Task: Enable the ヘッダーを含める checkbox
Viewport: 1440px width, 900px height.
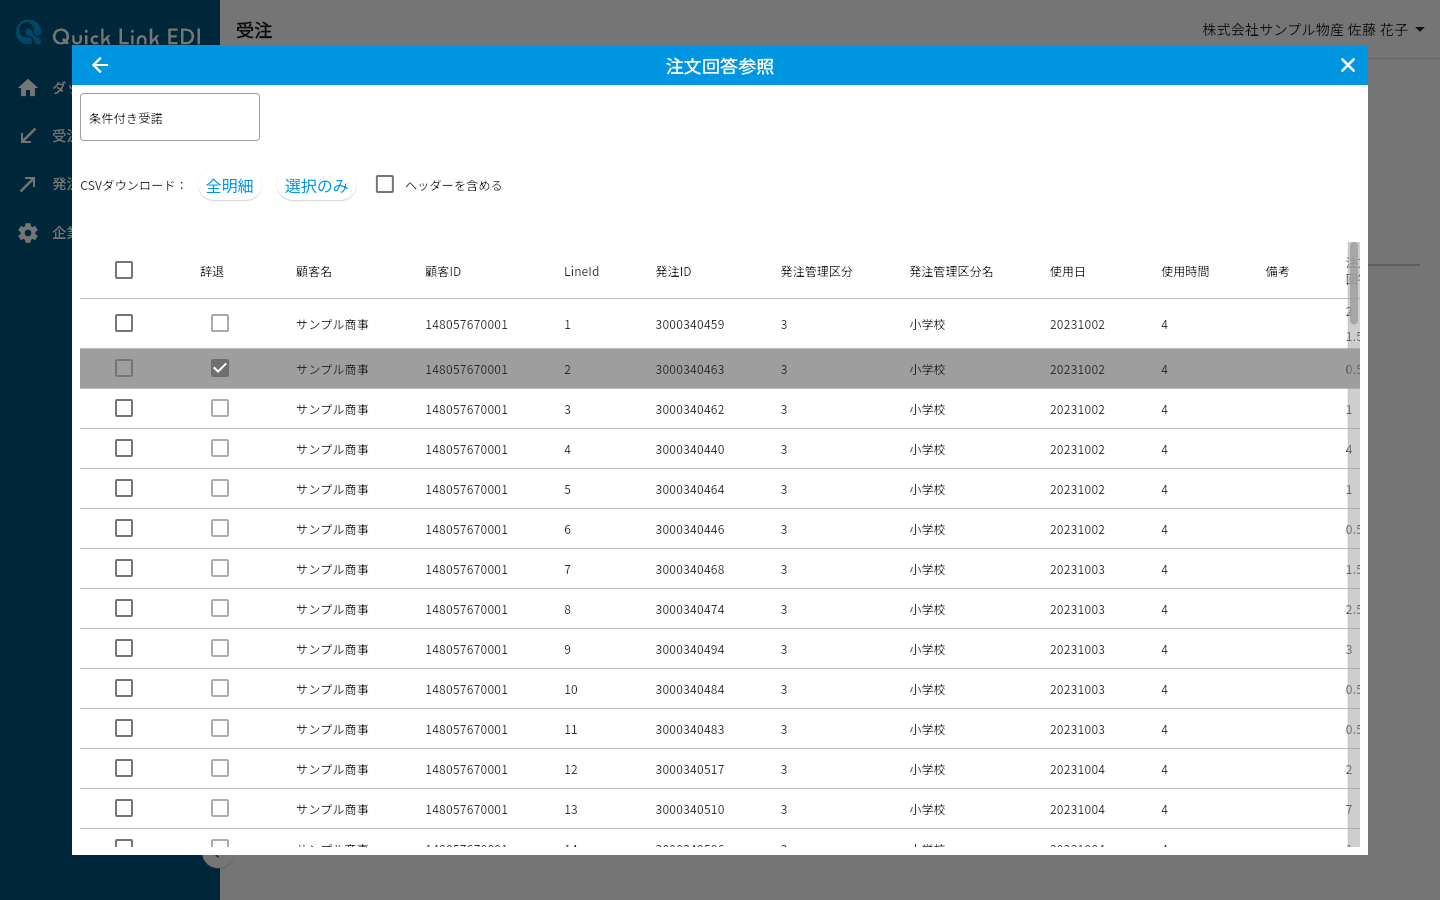Action: click(385, 184)
